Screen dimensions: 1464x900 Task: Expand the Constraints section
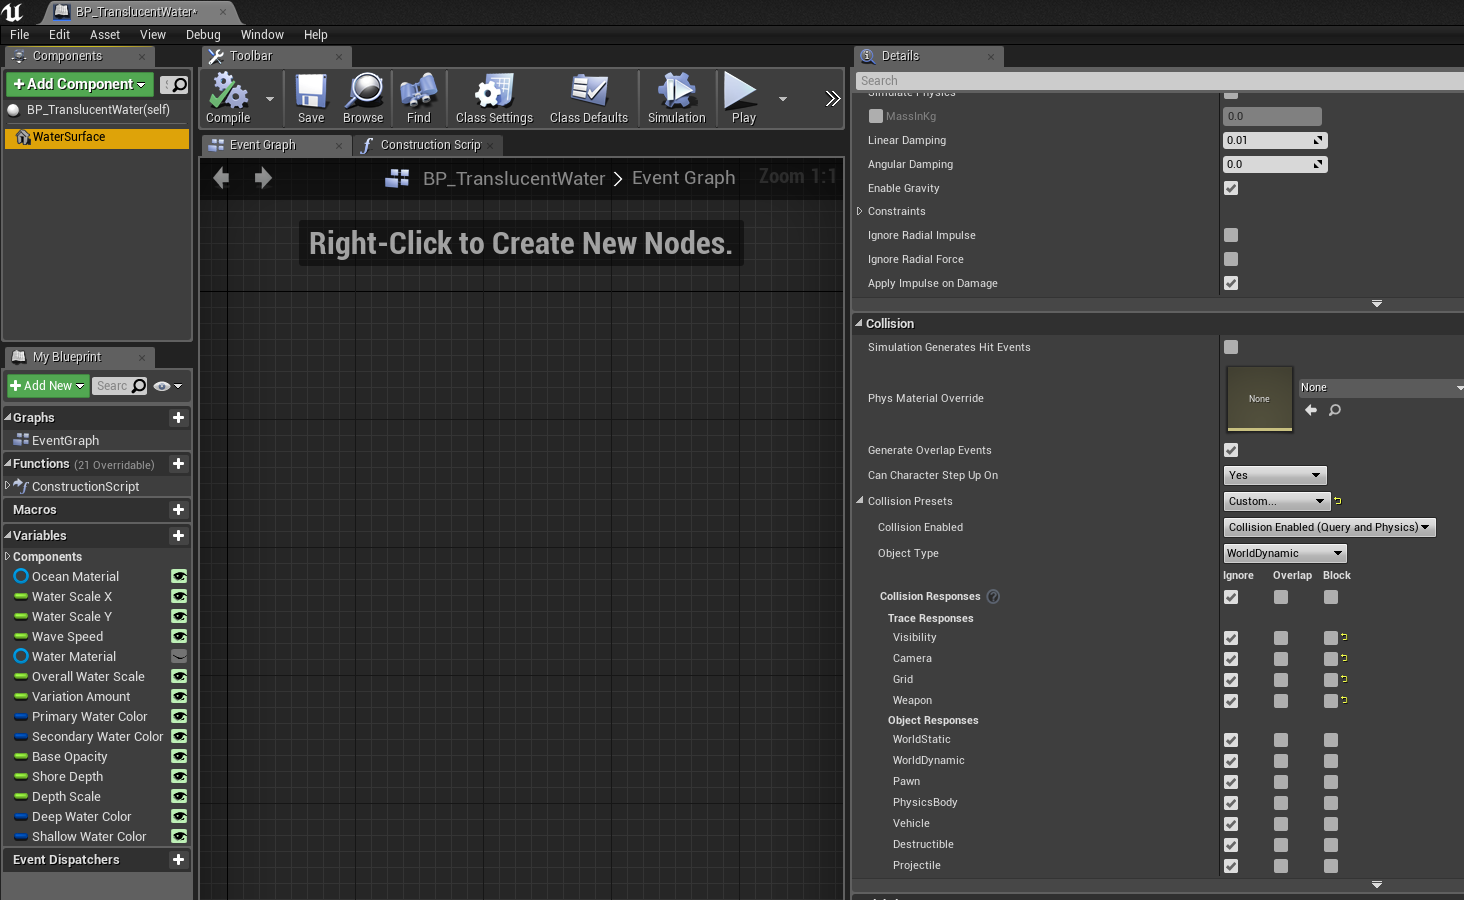pos(860,211)
